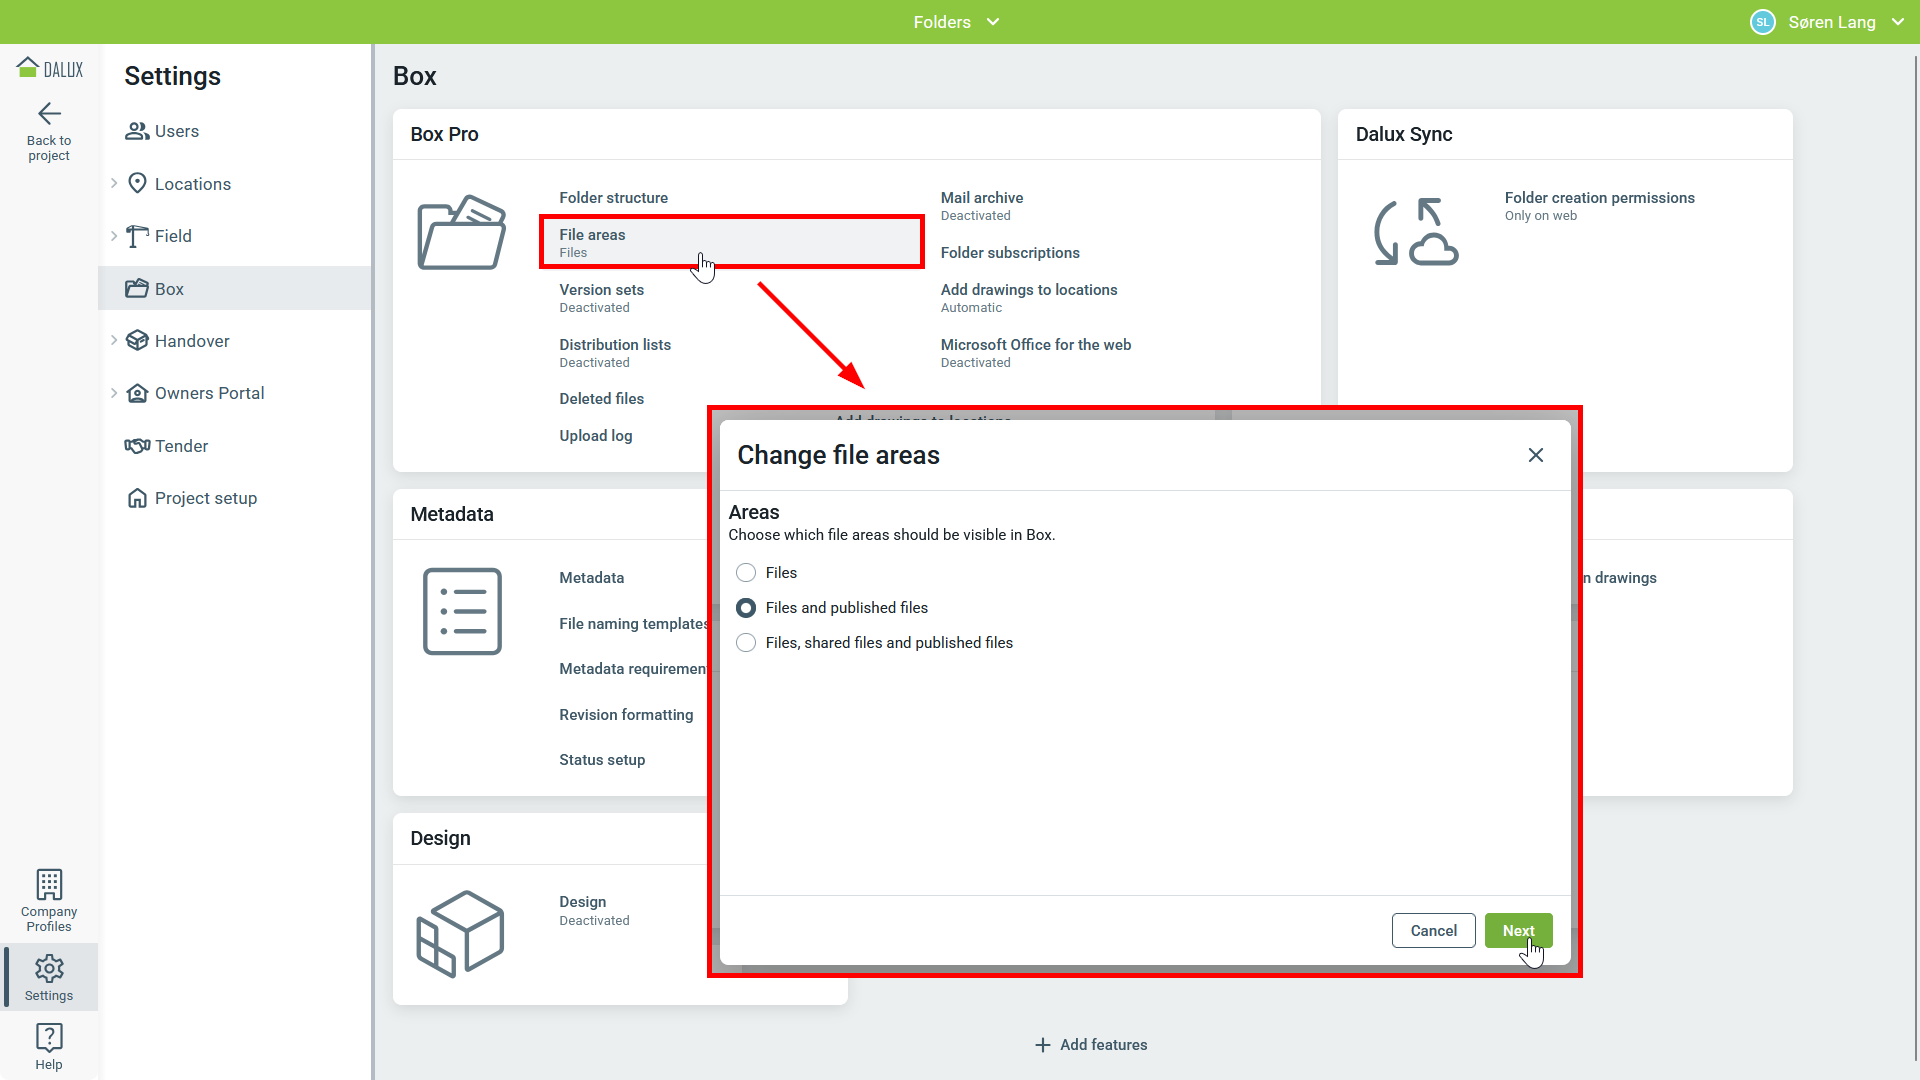Screen dimensions: 1920x1080
Task: Close the Change file areas dialog
Action: pyautogui.click(x=1536, y=455)
